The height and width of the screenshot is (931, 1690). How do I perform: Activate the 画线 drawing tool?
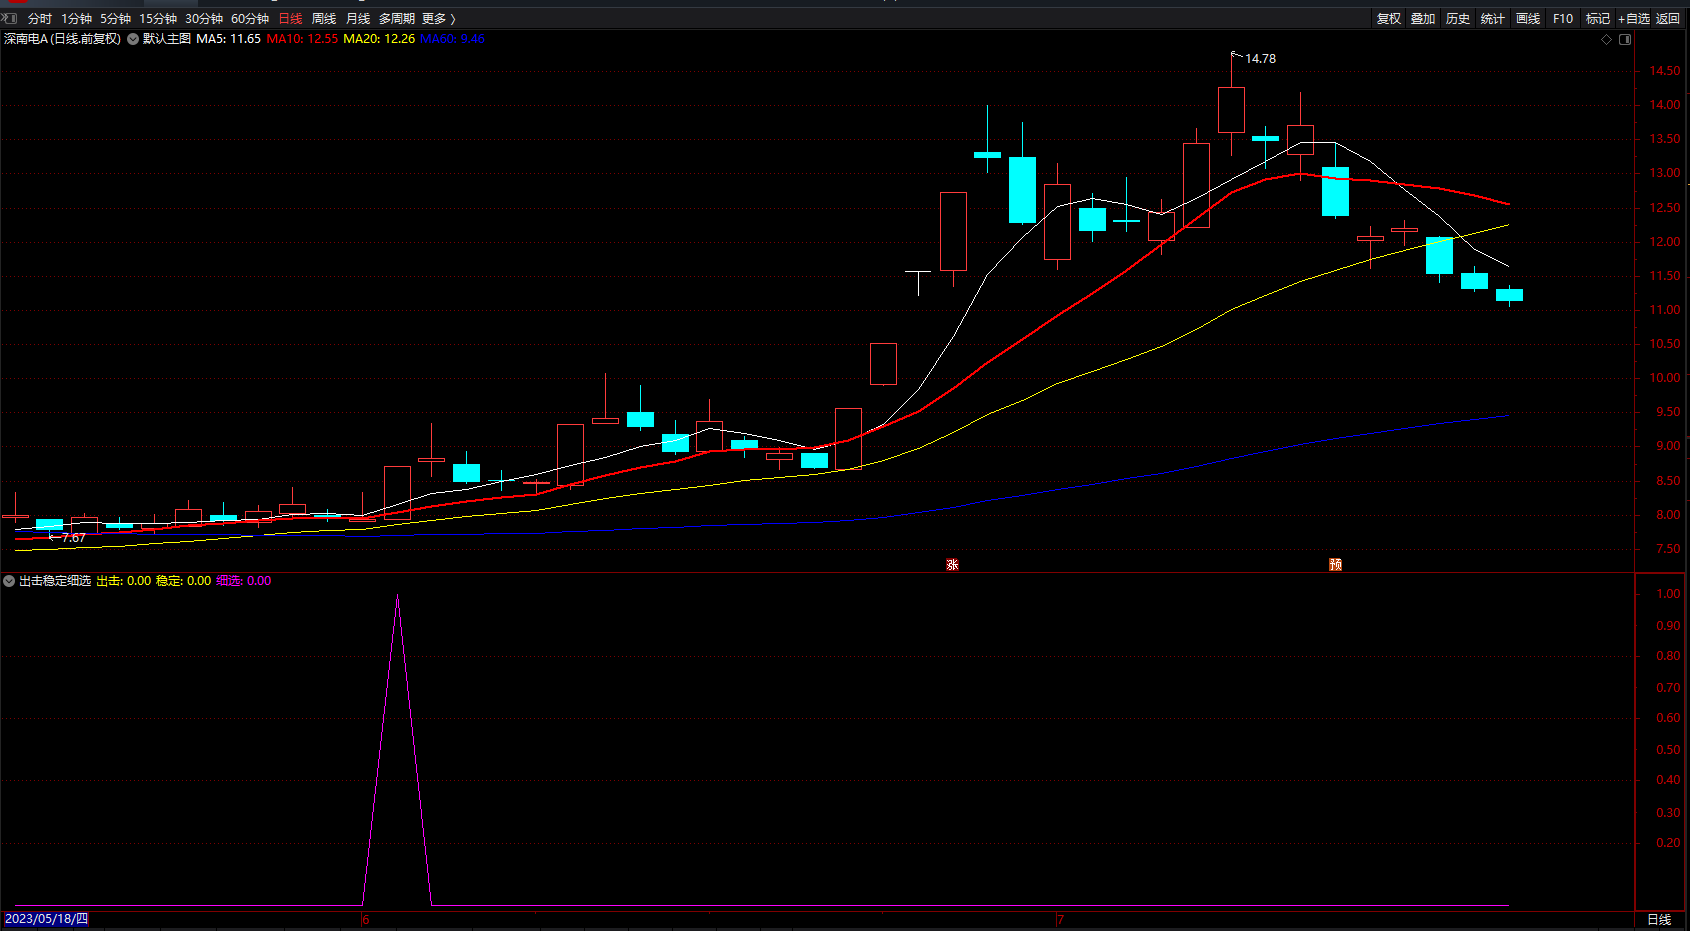click(1528, 19)
